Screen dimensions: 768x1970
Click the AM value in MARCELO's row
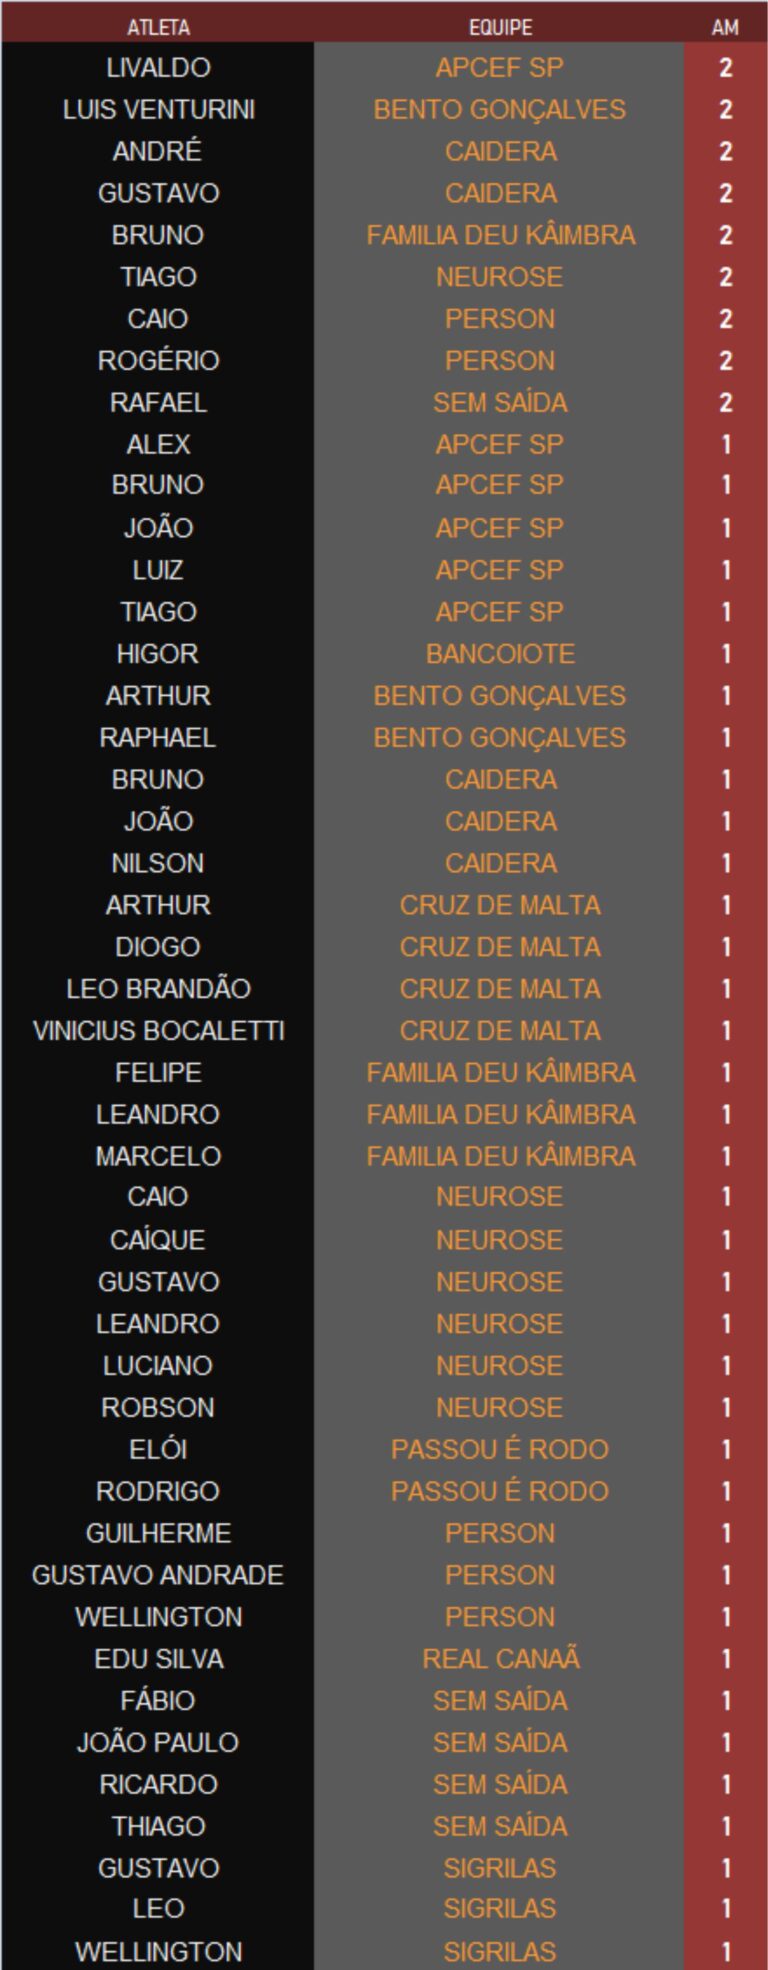click(725, 1157)
